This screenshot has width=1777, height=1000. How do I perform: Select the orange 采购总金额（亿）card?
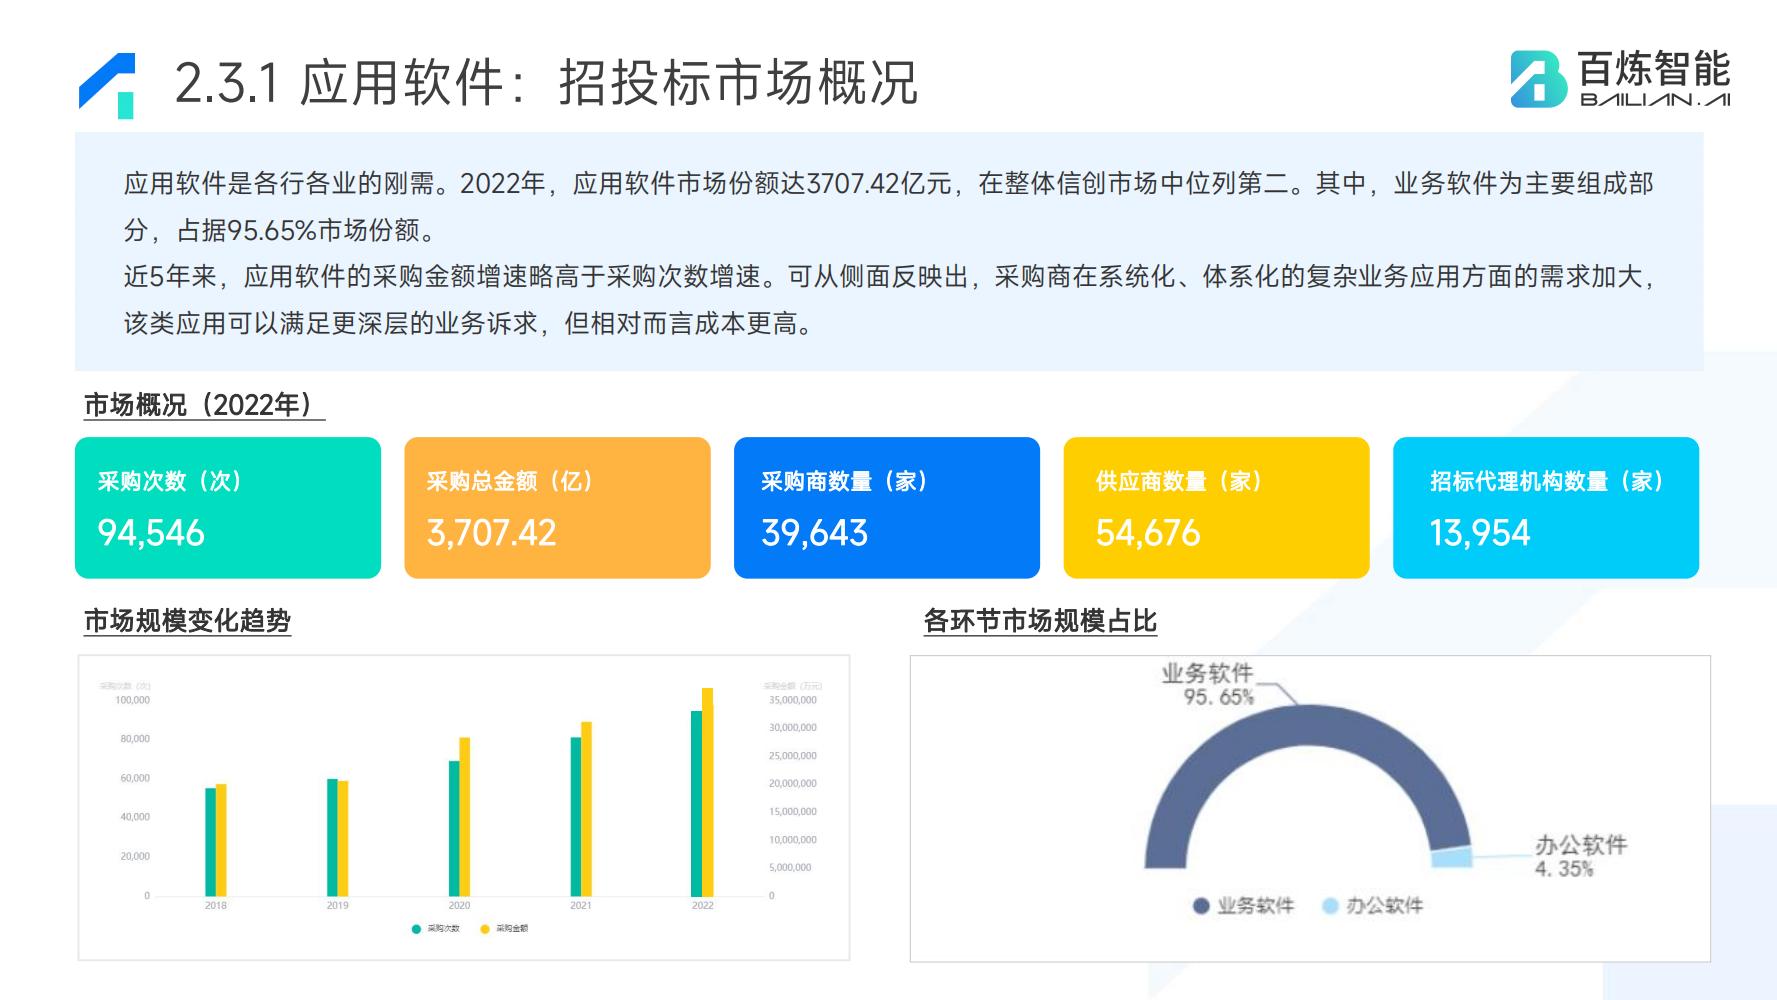(x=557, y=508)
